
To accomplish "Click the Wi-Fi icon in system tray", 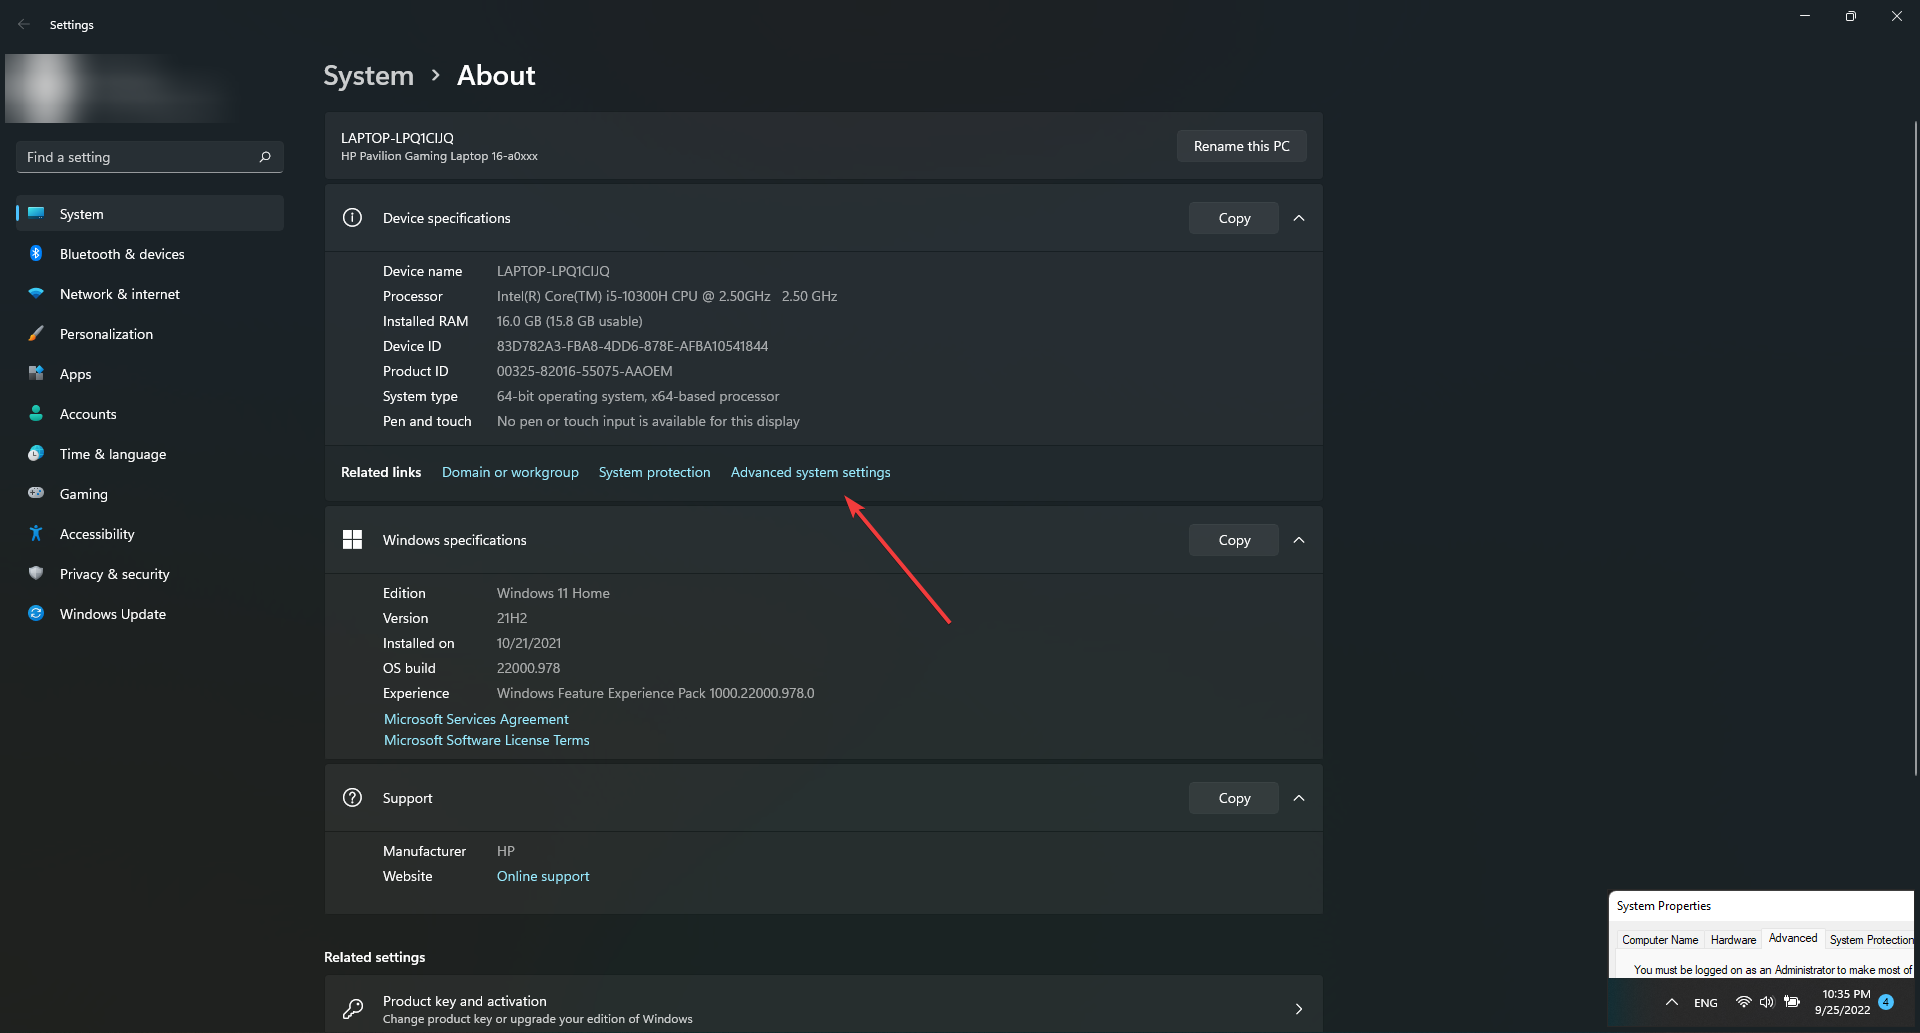I will [1743, 1002].
